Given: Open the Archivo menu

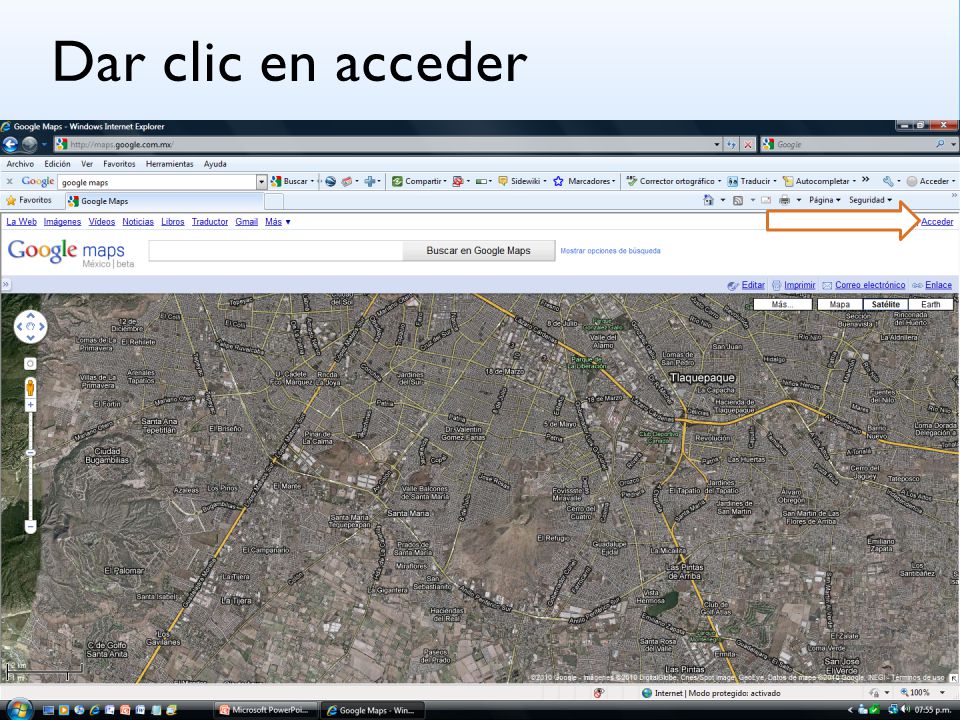Looking at the screenshot, I should pyautogui.click(x=20, y=164).
